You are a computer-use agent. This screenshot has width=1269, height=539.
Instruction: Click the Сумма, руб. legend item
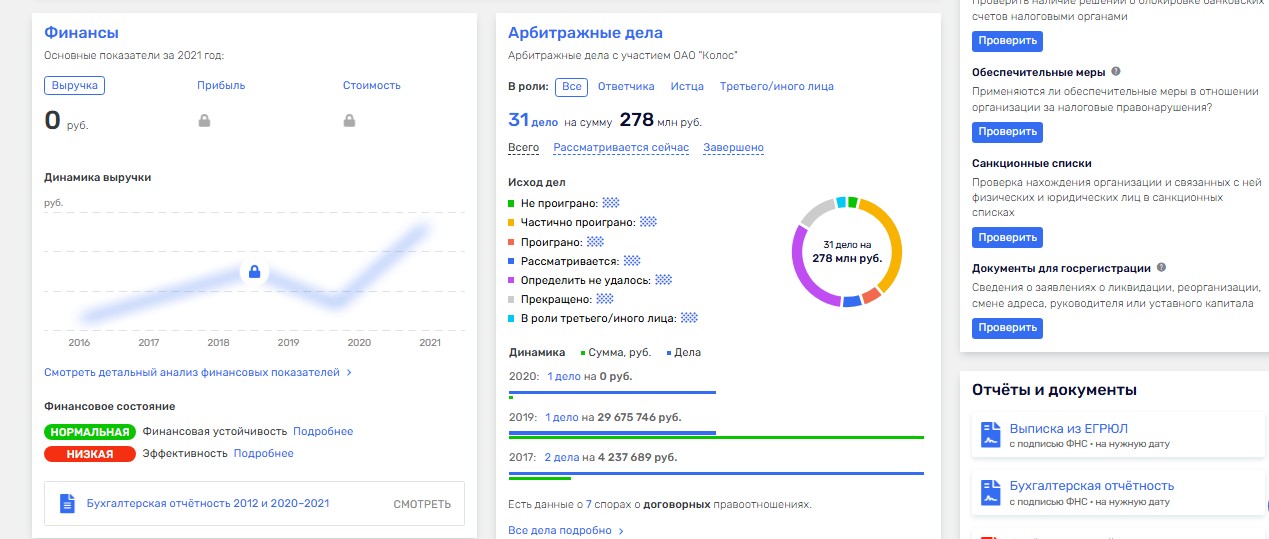coord(616,353)
